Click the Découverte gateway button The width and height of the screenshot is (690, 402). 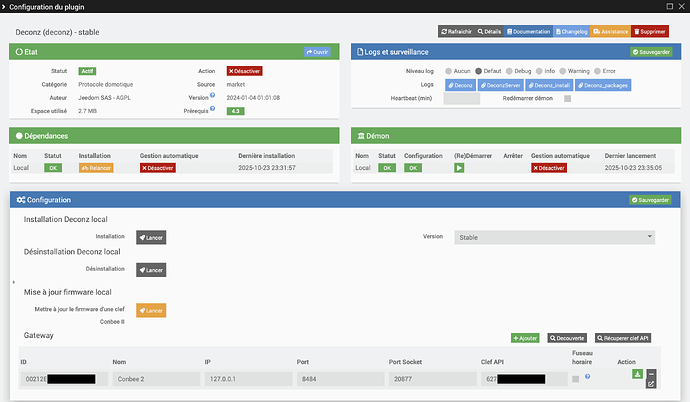coord(567,338)
